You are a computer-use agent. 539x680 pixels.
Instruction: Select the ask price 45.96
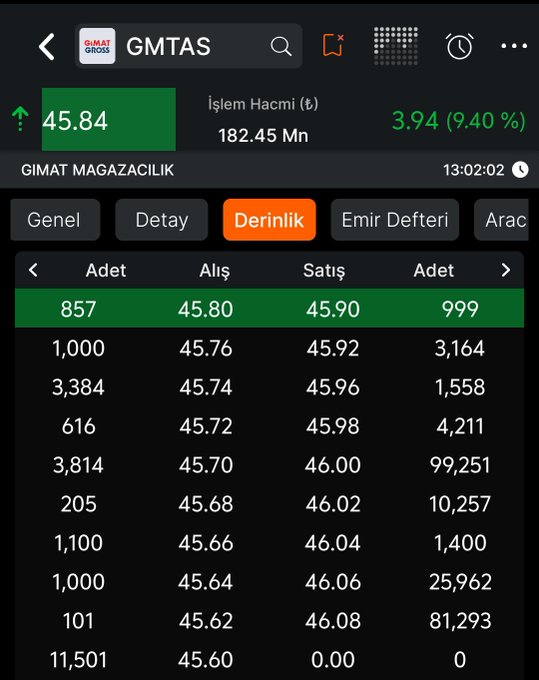click(333, 387)
